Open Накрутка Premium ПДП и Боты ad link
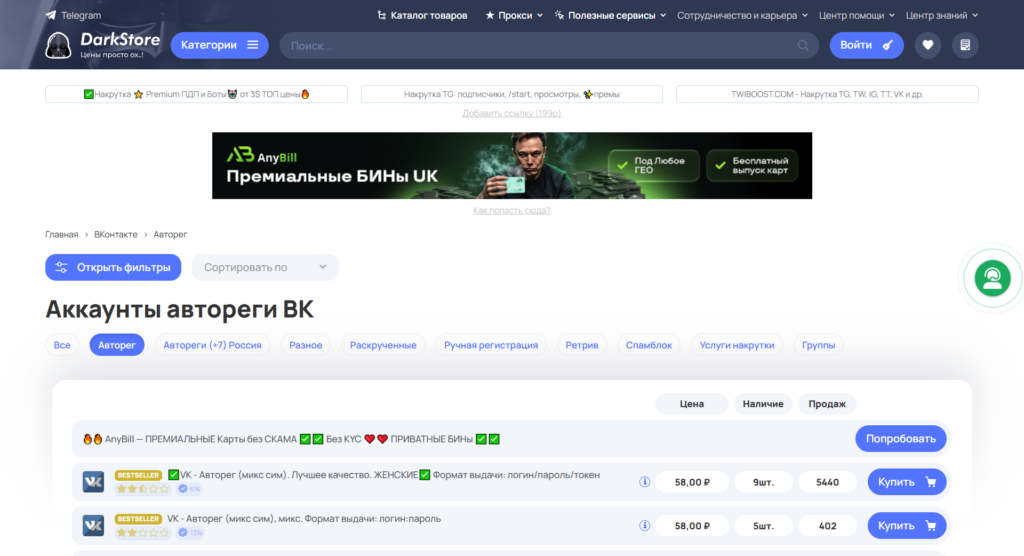 [196, 94]
